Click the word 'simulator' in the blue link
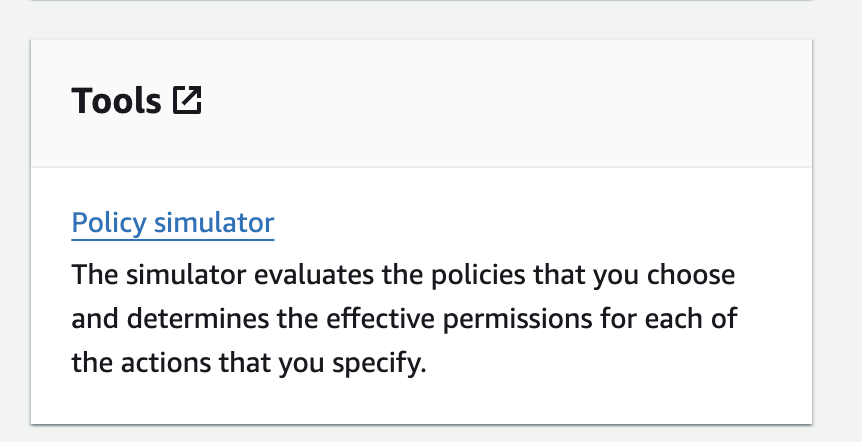 tap(213, 222)
